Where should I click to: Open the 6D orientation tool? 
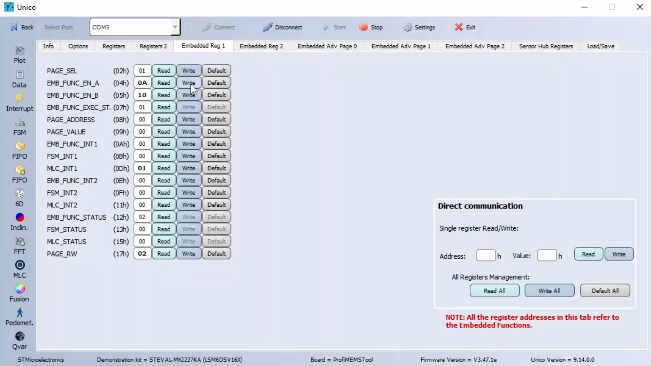pyautogui.click(x=20, y=198)
